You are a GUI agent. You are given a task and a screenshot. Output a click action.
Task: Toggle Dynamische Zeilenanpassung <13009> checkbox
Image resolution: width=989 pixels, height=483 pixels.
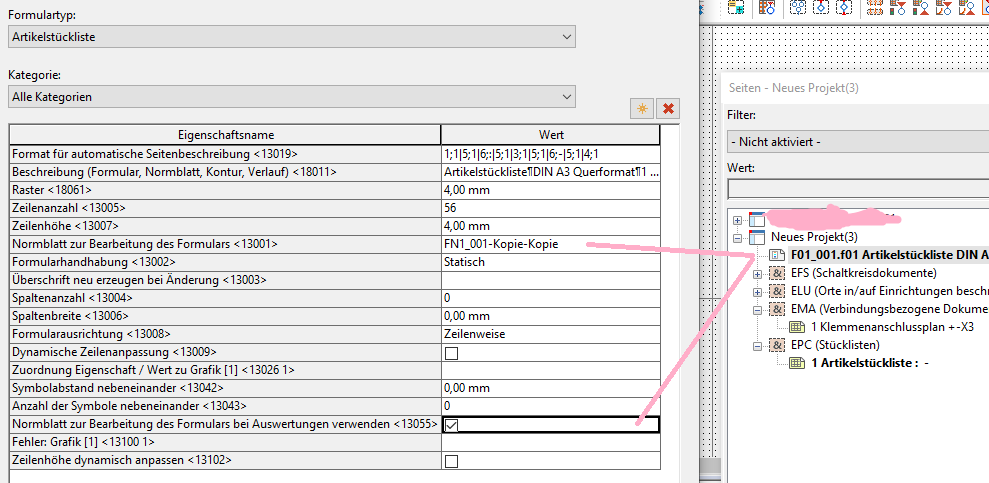click(x=452, y=352)
